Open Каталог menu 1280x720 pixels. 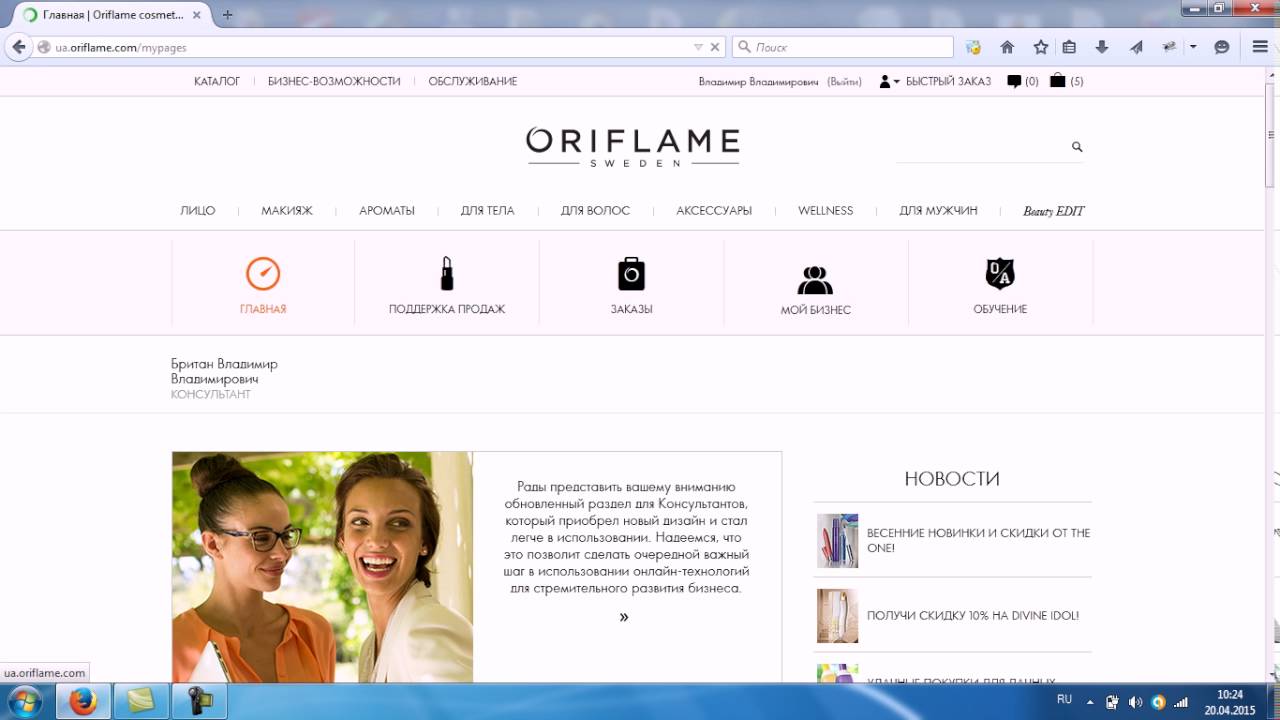(217, 81)
